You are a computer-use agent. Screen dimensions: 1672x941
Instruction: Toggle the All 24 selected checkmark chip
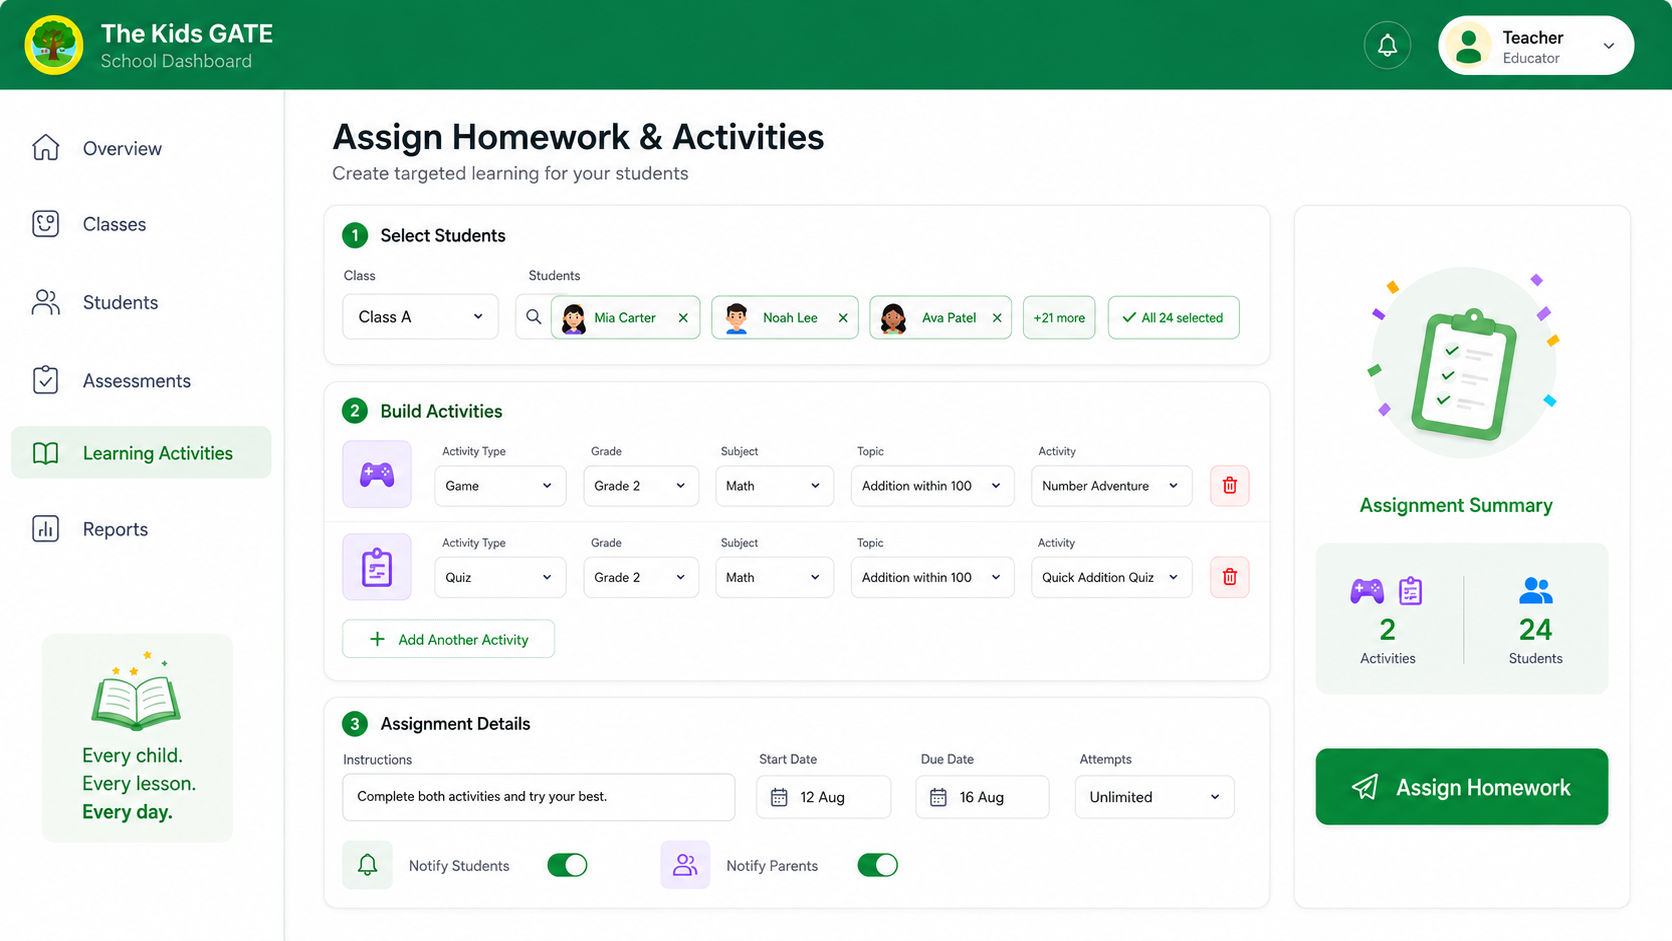(x=1173, y=318)
